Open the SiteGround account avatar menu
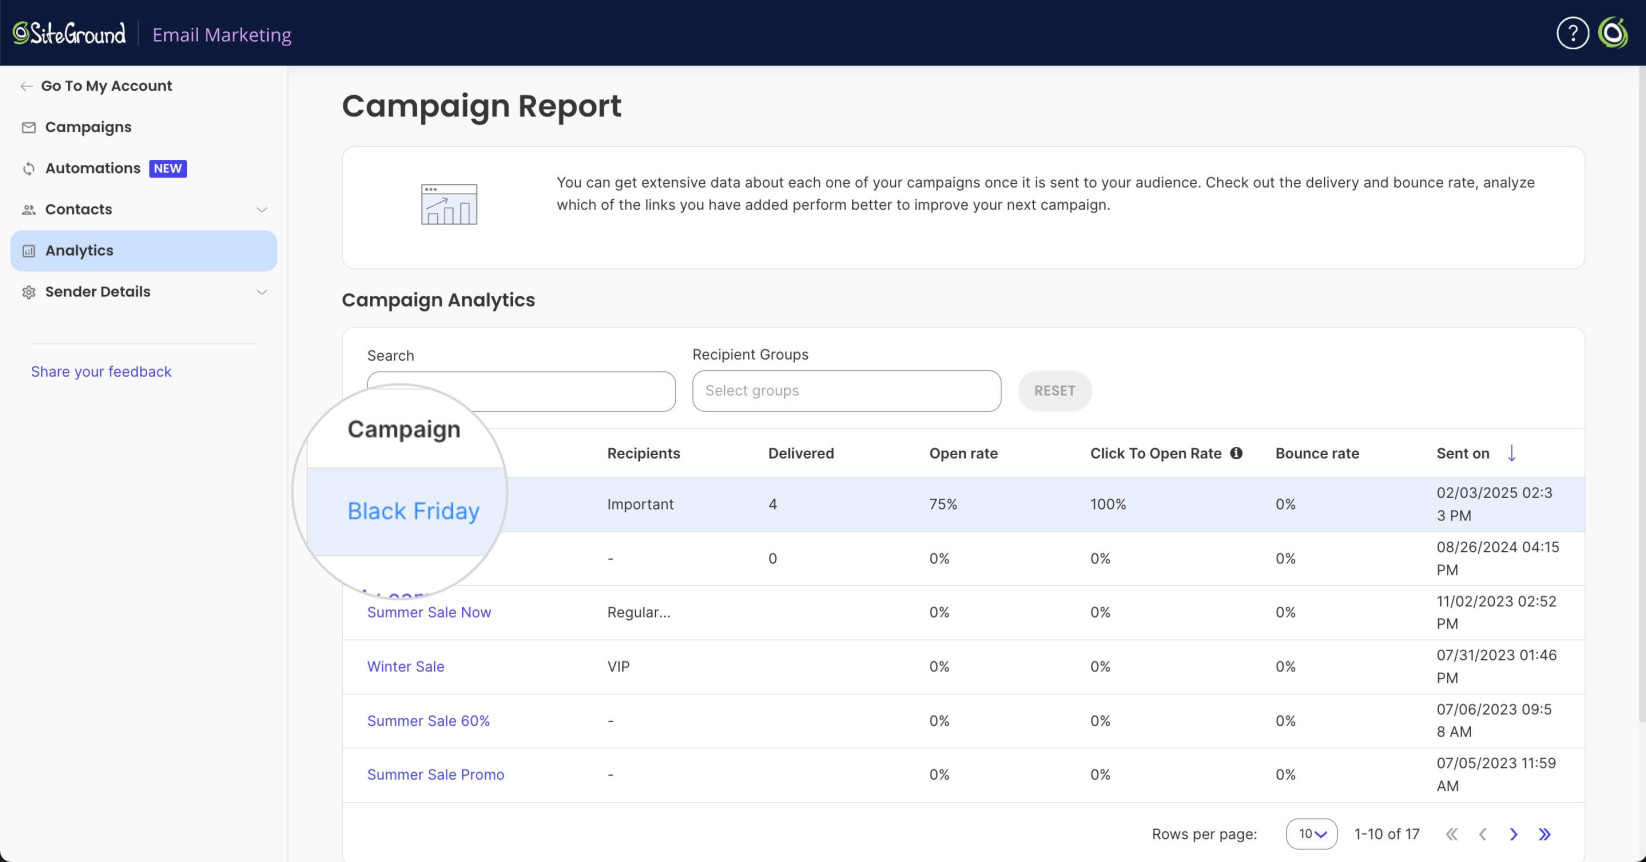This screenshot has height=862, width=1646. [x=1613, y=33]
